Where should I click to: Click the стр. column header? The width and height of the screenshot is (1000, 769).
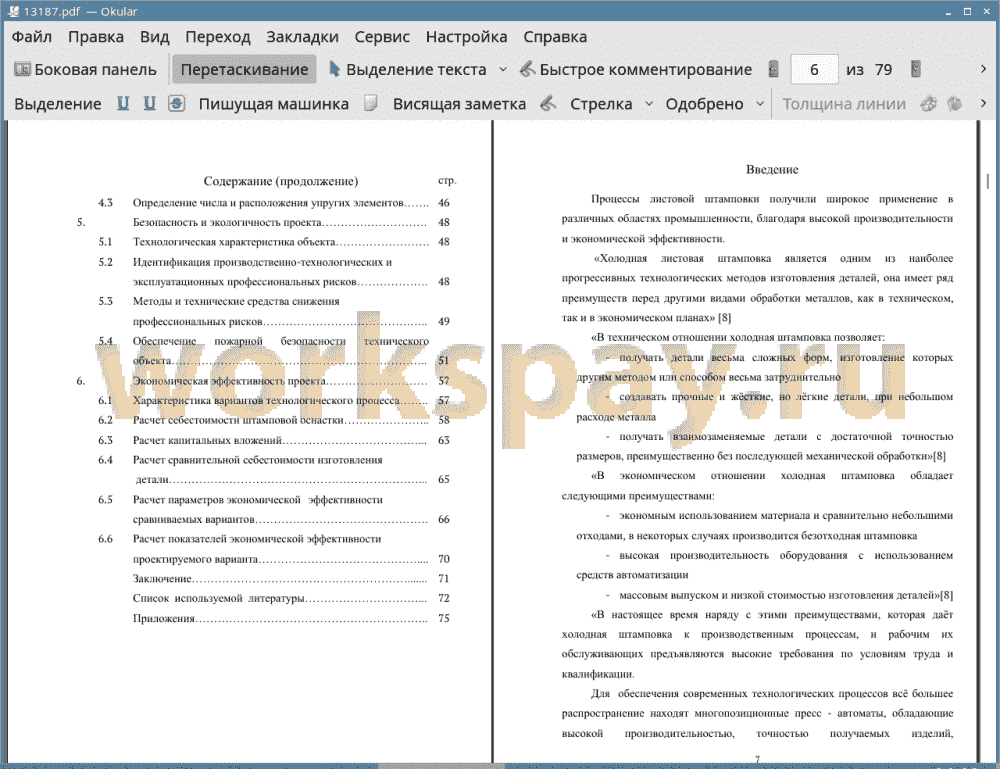(447, 180)
